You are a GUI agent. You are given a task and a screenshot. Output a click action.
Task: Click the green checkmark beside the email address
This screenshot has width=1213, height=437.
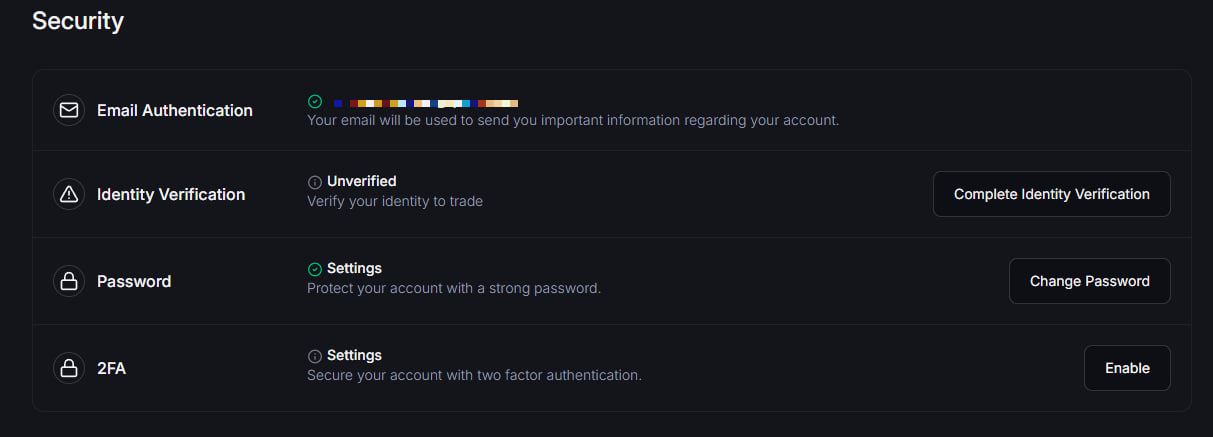(315, 102)
